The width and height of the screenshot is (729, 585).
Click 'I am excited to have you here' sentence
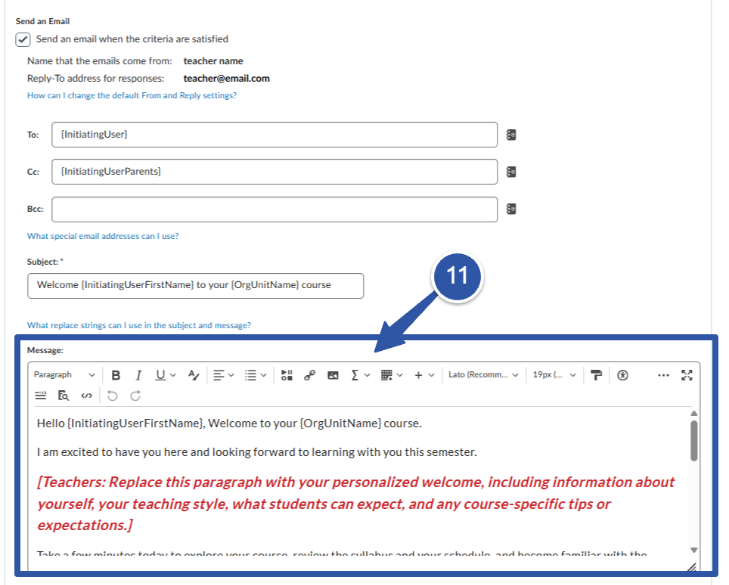pos(257,452)
